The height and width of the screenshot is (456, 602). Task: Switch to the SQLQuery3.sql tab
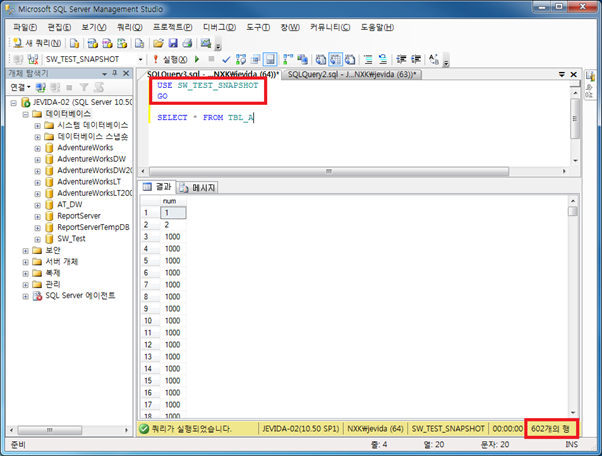click(x=212, y=74)
